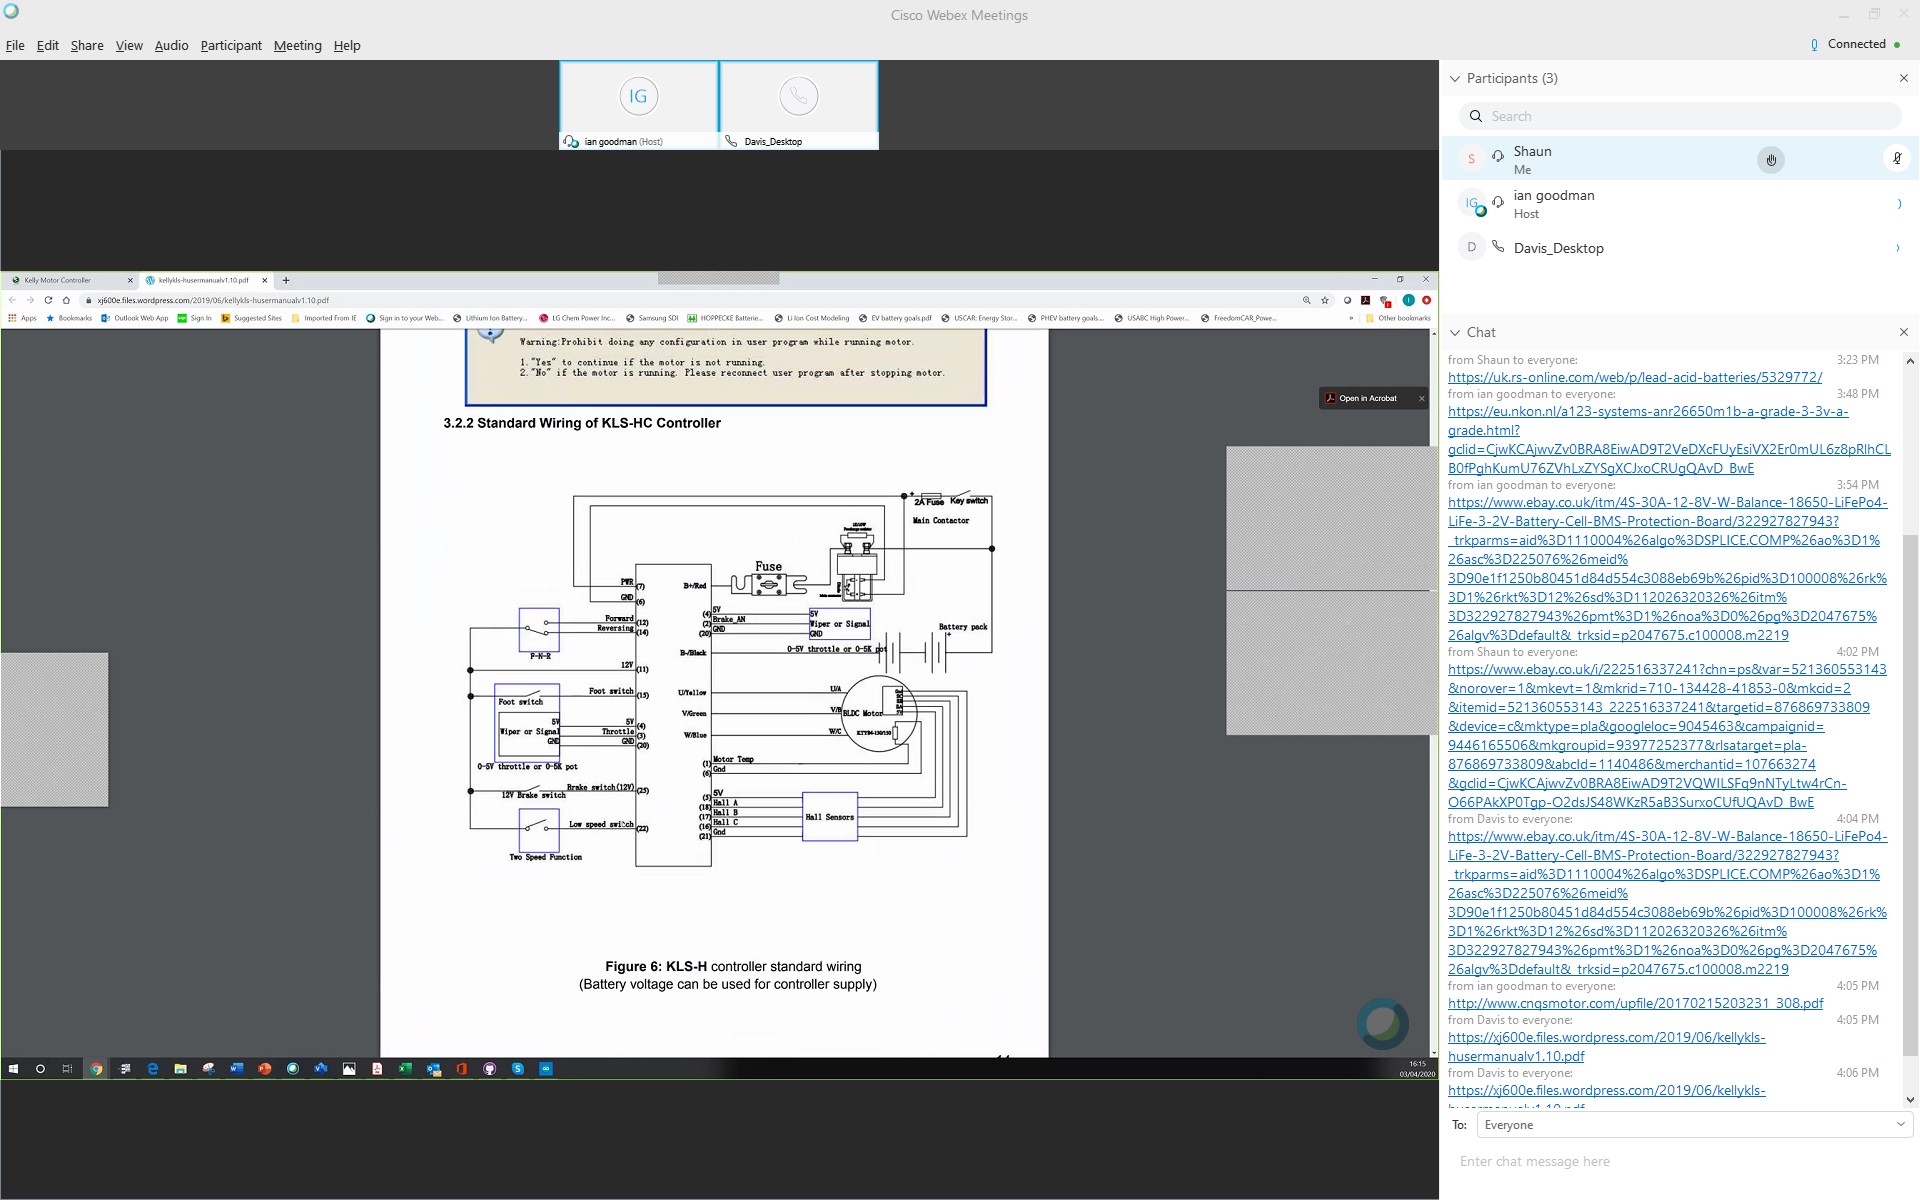
Task: Open the Participant menu
Action: coord(230,46)
